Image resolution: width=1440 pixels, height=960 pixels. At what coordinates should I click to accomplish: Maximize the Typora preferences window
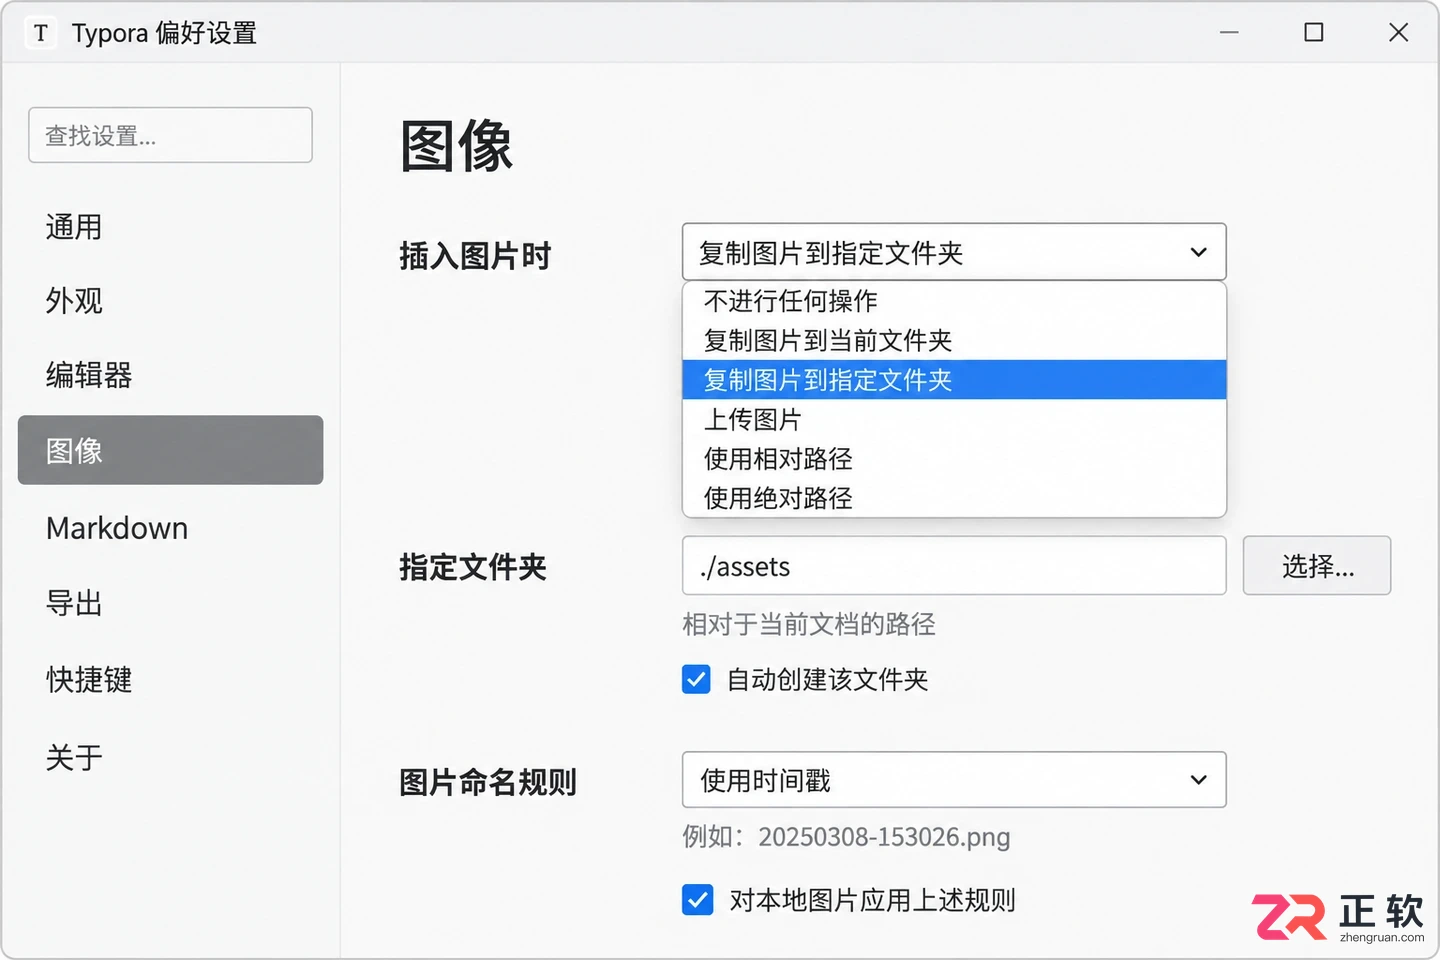pyautogui.click(x=1314, y=33)
